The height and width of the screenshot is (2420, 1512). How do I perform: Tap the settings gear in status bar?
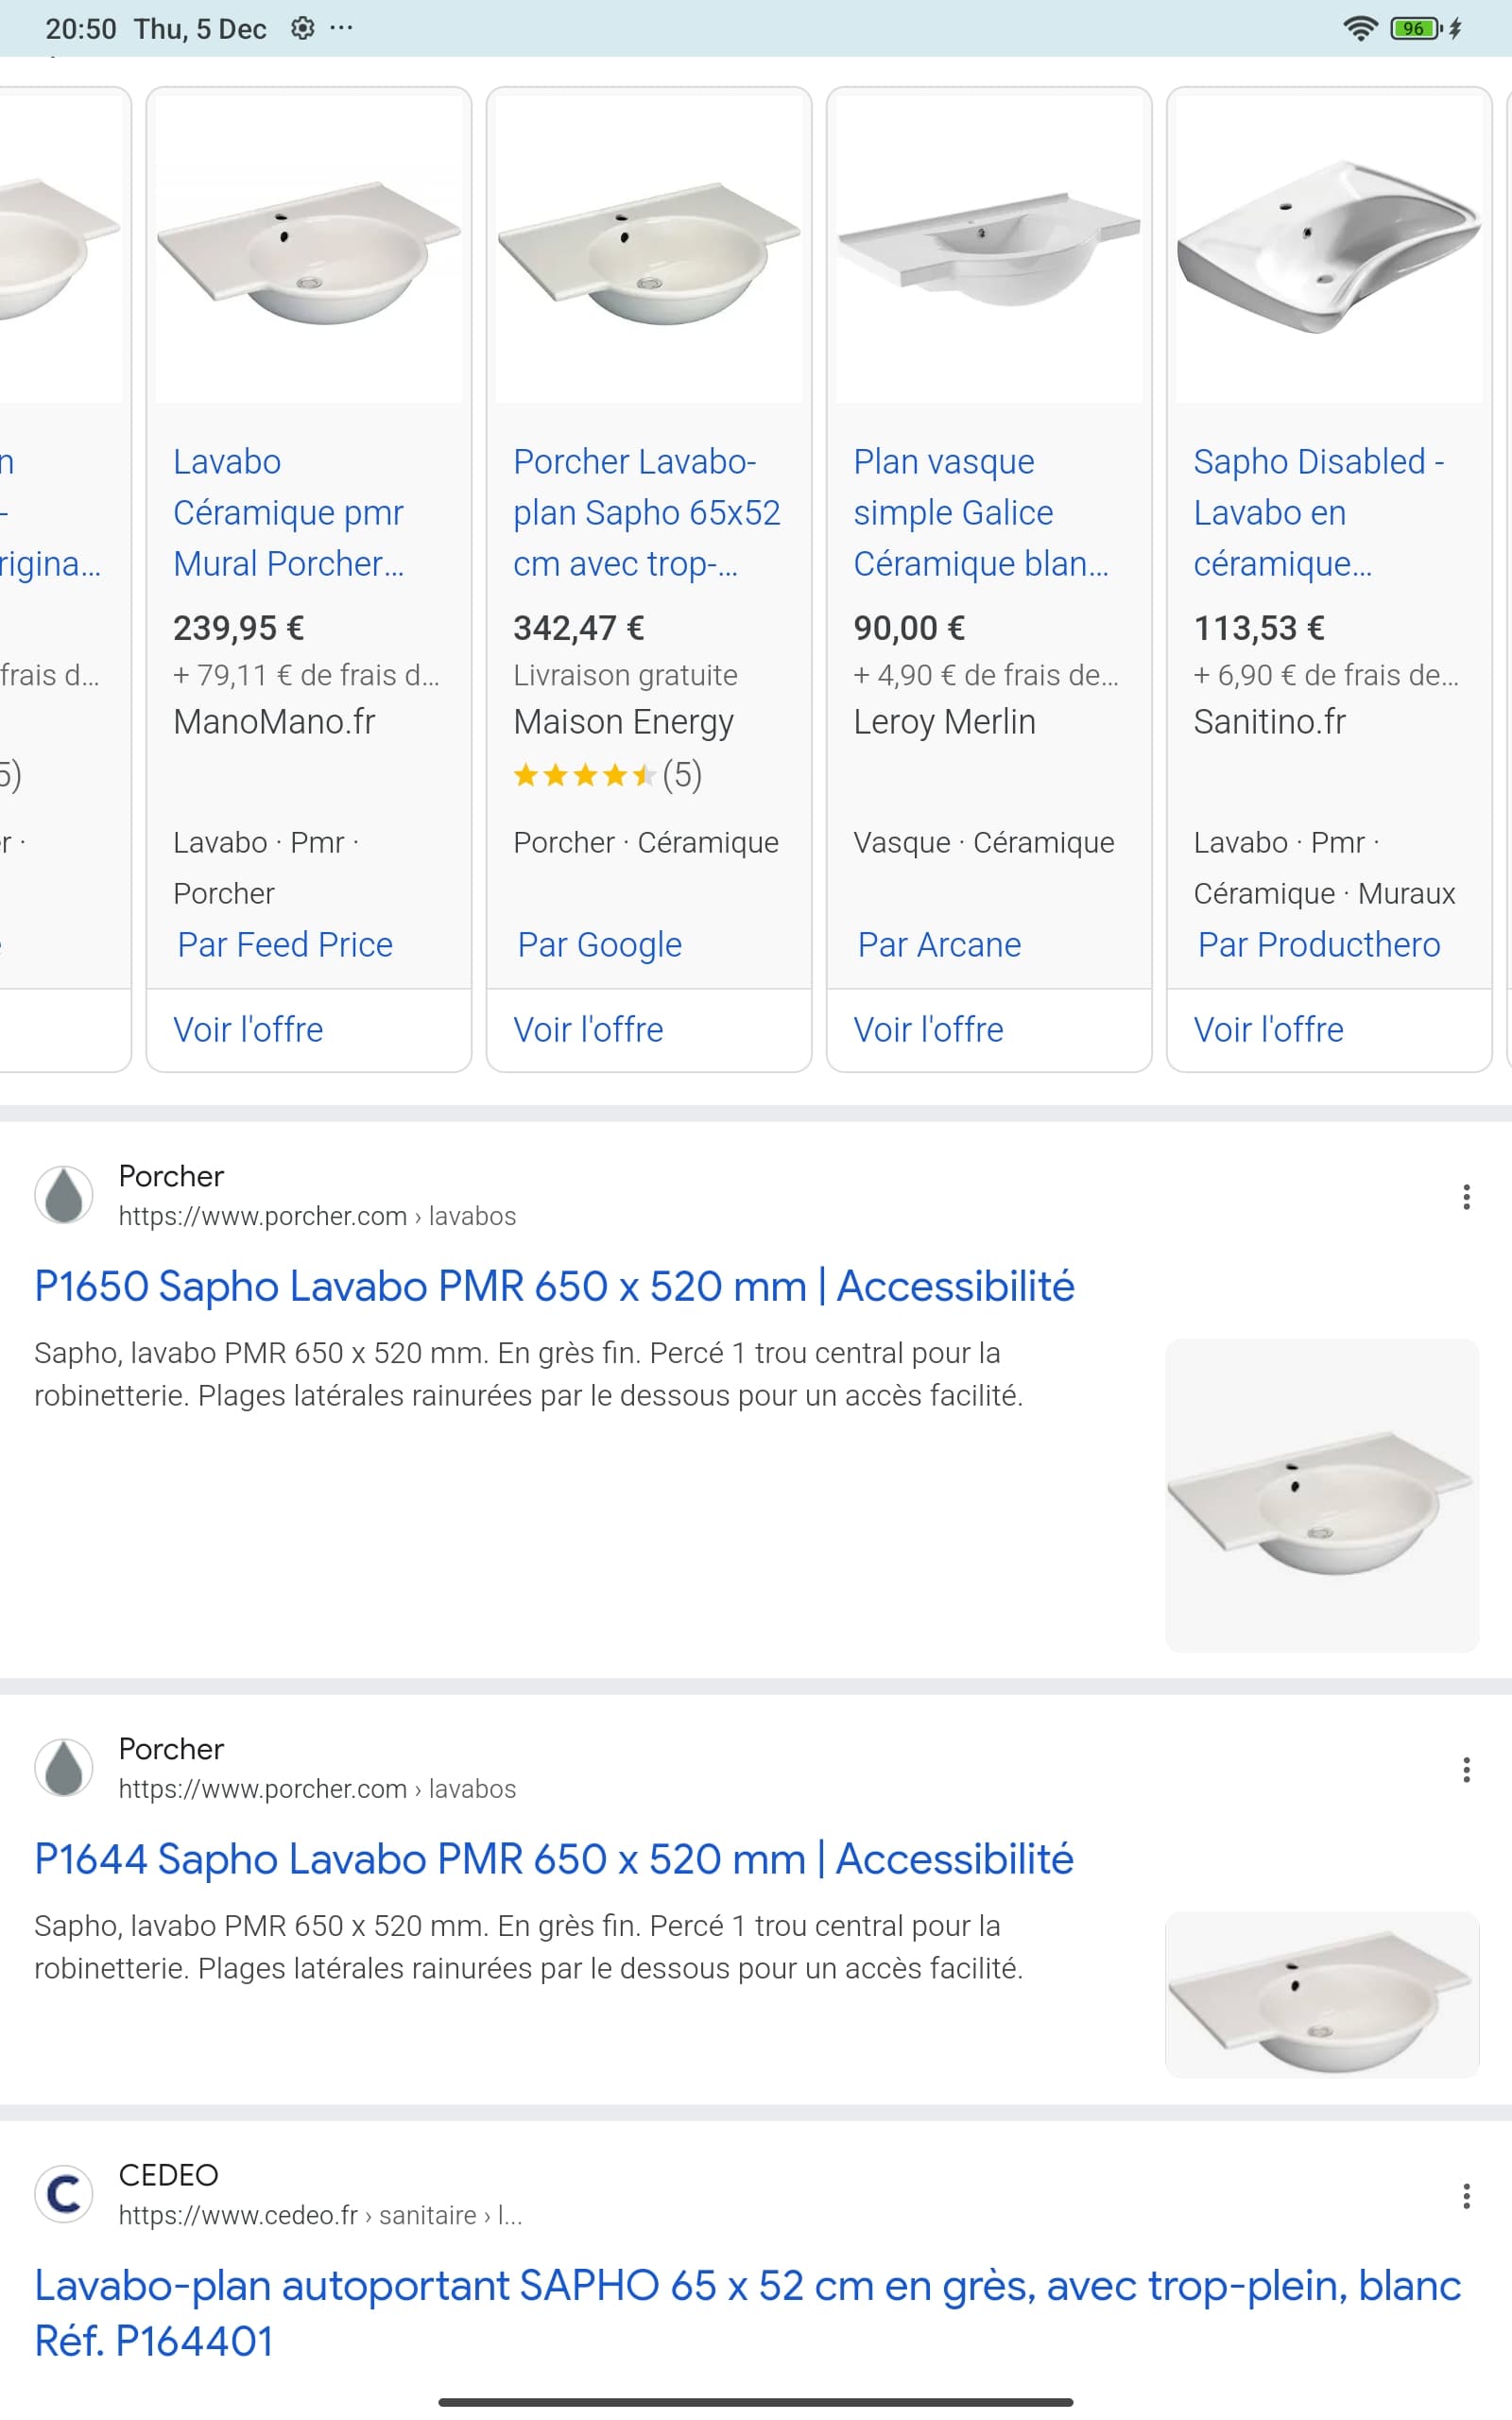[302, 28]
